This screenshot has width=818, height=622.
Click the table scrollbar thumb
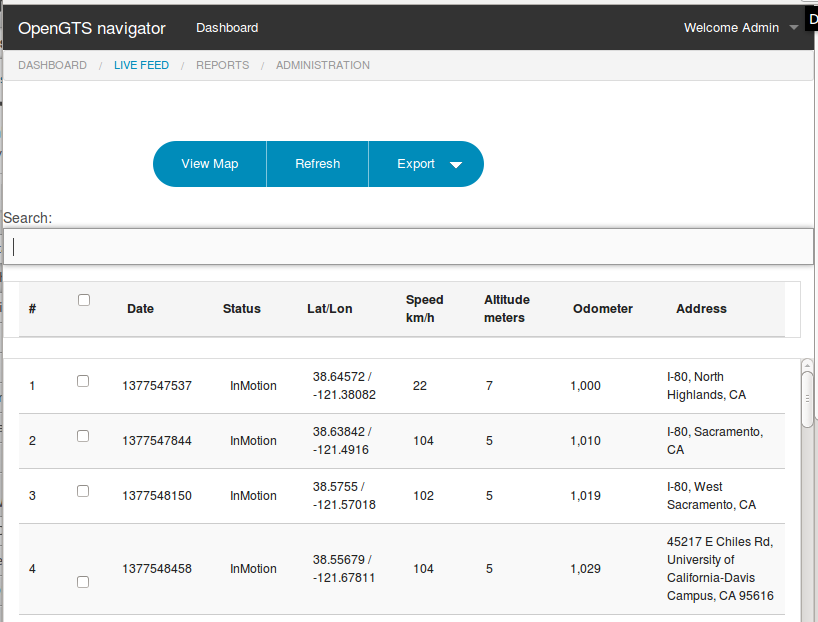coord(805,400)
